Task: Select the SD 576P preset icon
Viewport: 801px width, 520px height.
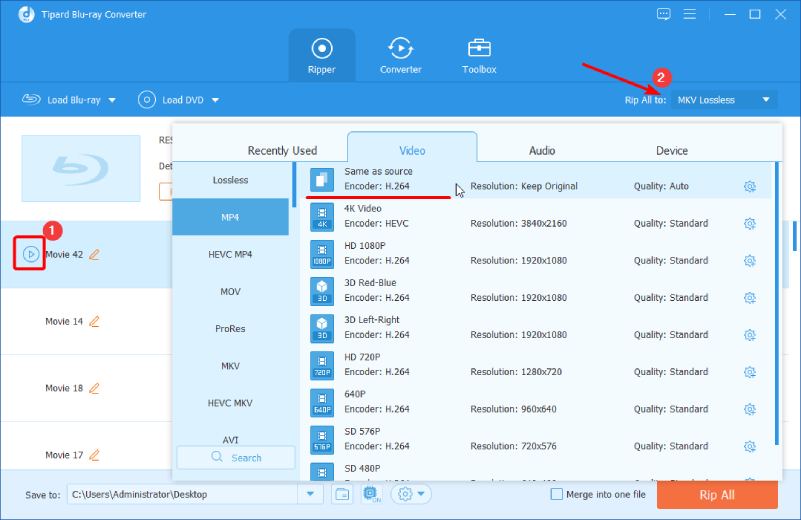Action: 322,440
